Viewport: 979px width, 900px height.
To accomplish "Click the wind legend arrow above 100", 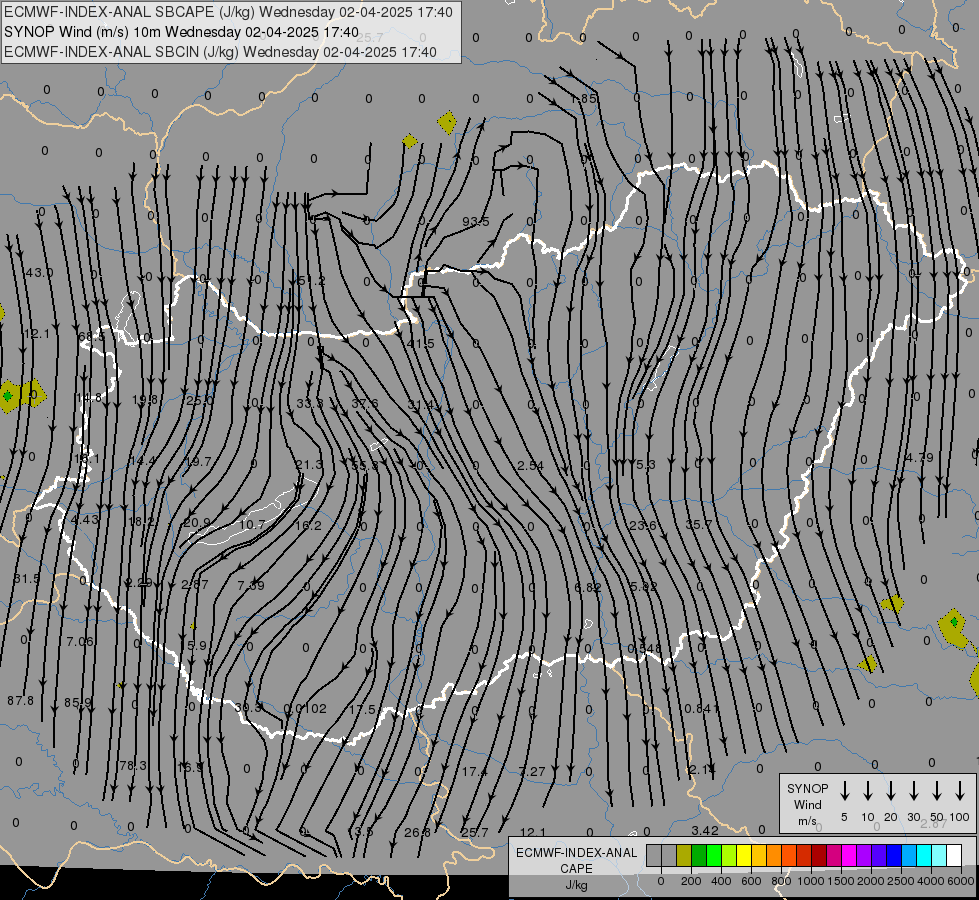I will (x=960, y=791).
